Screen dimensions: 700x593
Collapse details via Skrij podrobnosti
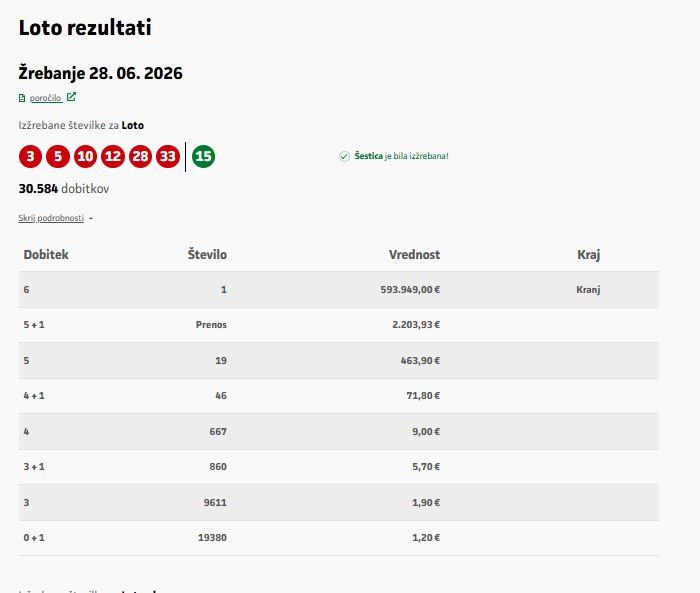coord(51,218)
